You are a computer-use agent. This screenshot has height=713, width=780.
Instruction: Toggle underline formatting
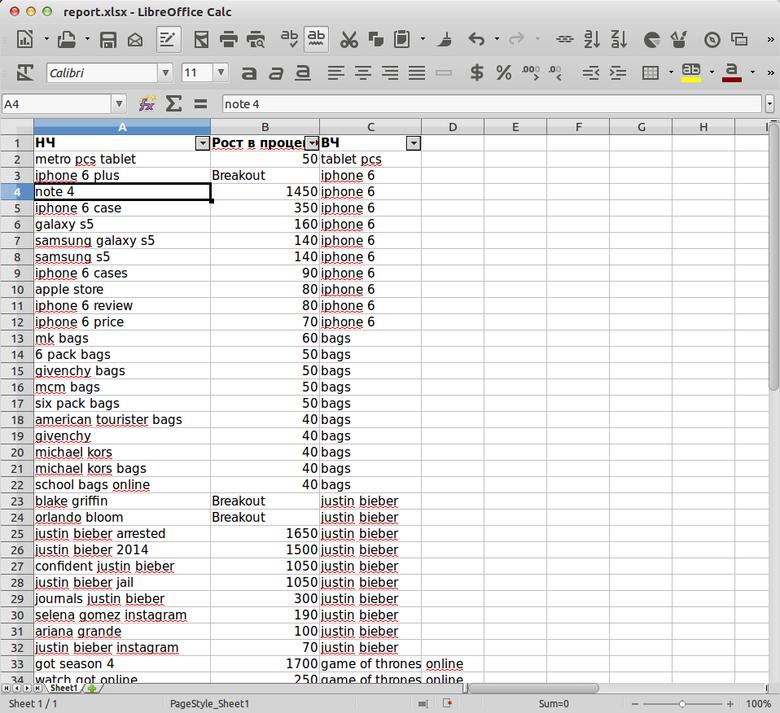pos(302,73)
